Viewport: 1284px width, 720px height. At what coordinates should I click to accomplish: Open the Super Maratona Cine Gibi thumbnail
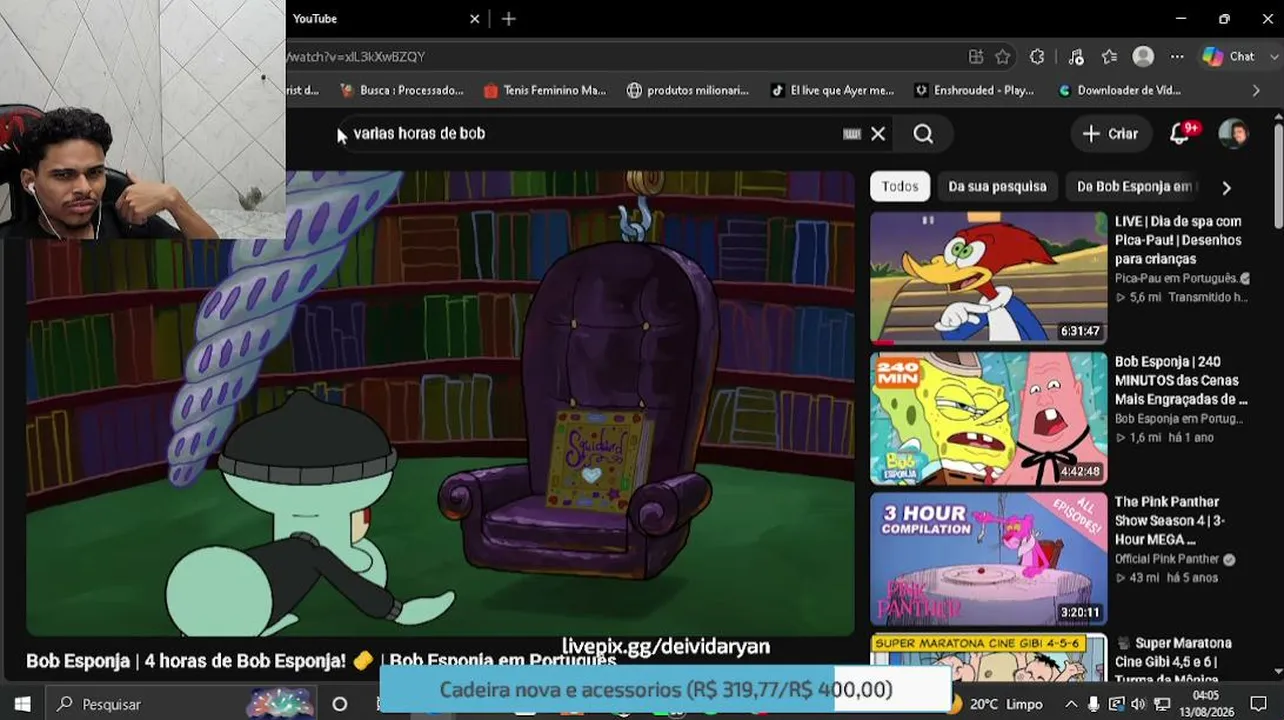tap(989, 657)
